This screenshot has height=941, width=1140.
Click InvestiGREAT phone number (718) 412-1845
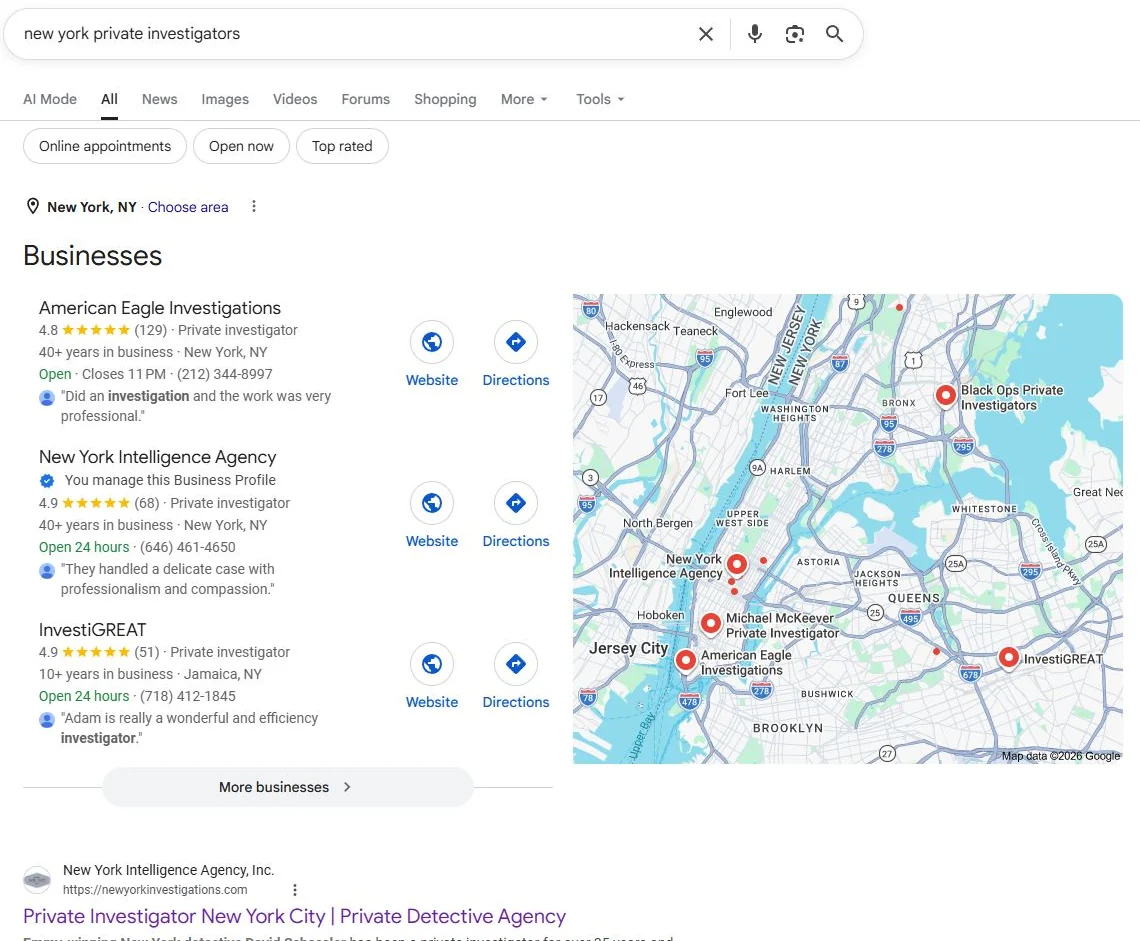pos(188,696)
